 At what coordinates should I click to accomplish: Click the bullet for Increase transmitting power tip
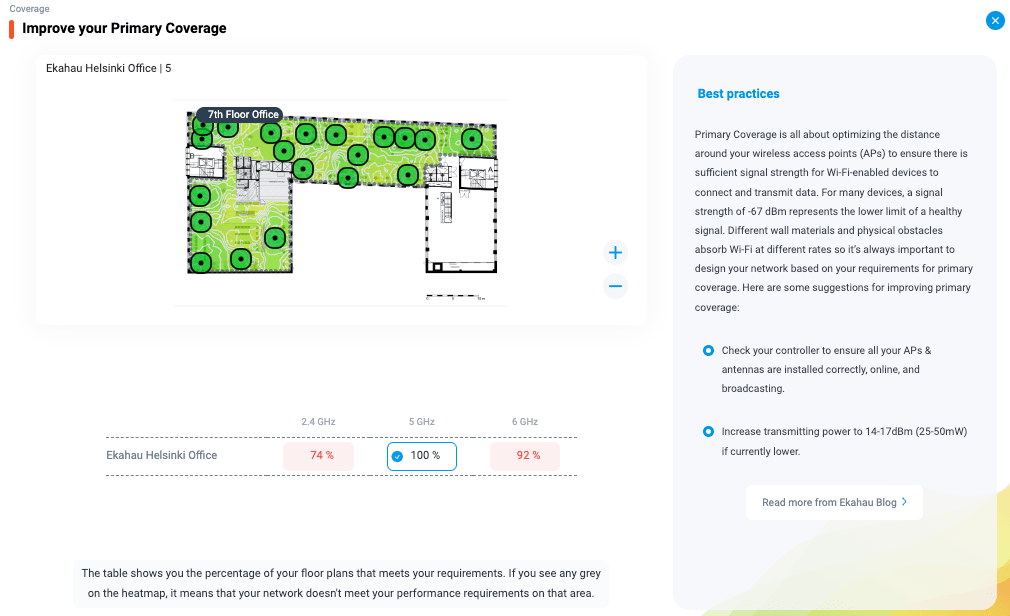coord(708,432)
